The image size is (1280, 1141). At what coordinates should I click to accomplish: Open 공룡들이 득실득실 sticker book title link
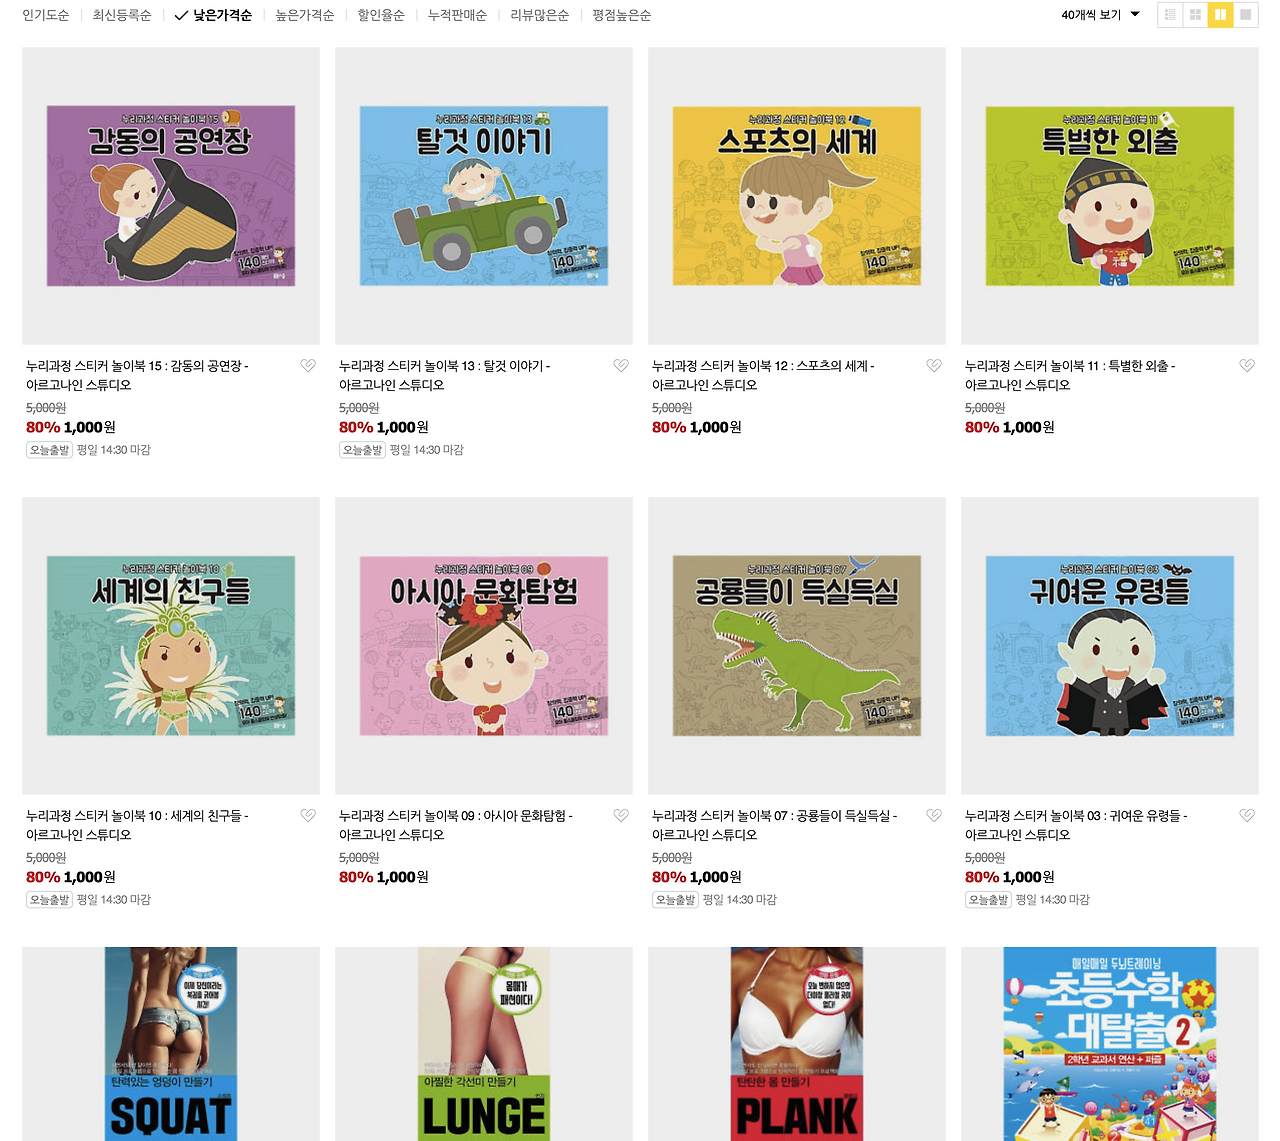click(x=775, y=825)
